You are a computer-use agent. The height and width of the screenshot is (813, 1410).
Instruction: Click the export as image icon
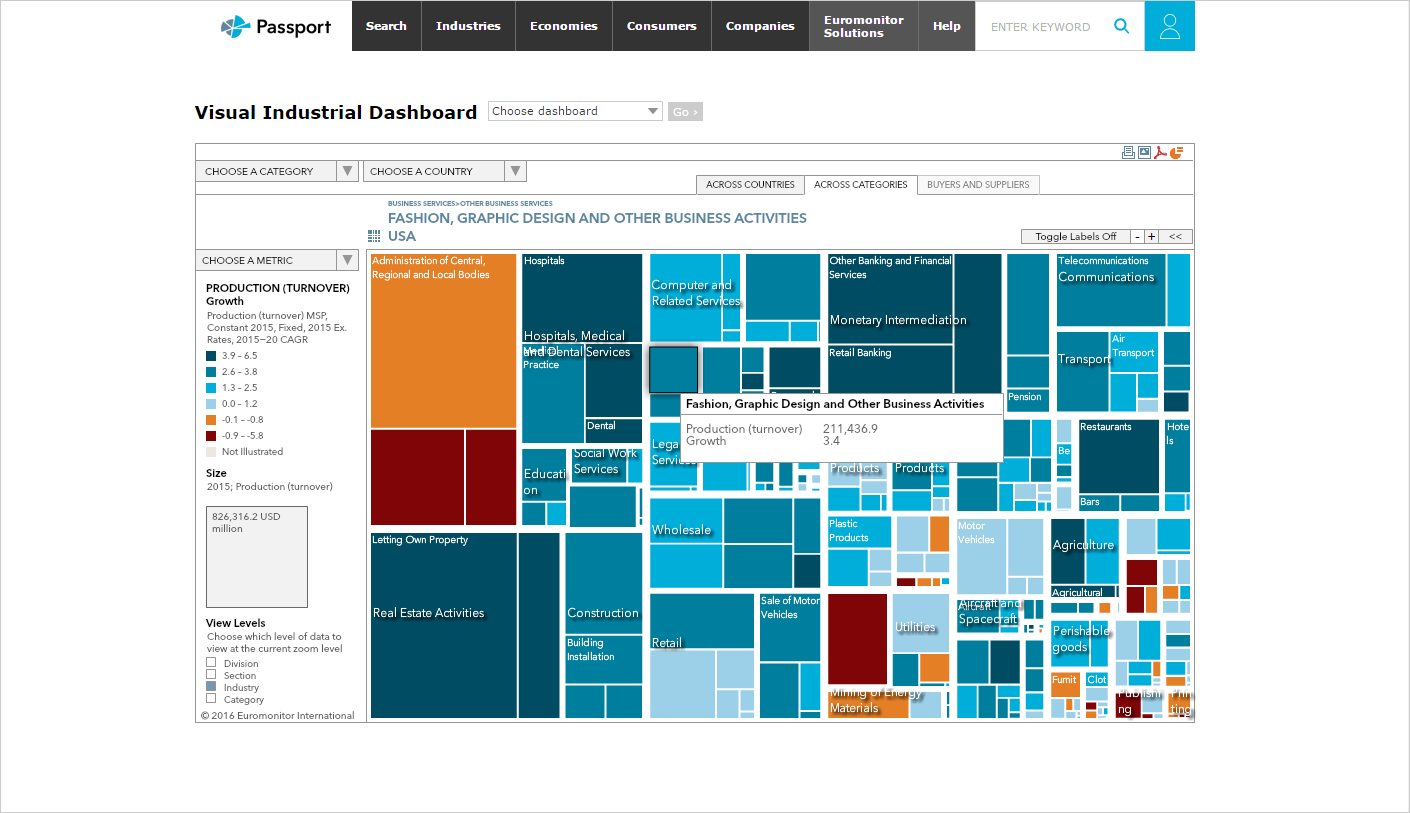point(1144,152)
